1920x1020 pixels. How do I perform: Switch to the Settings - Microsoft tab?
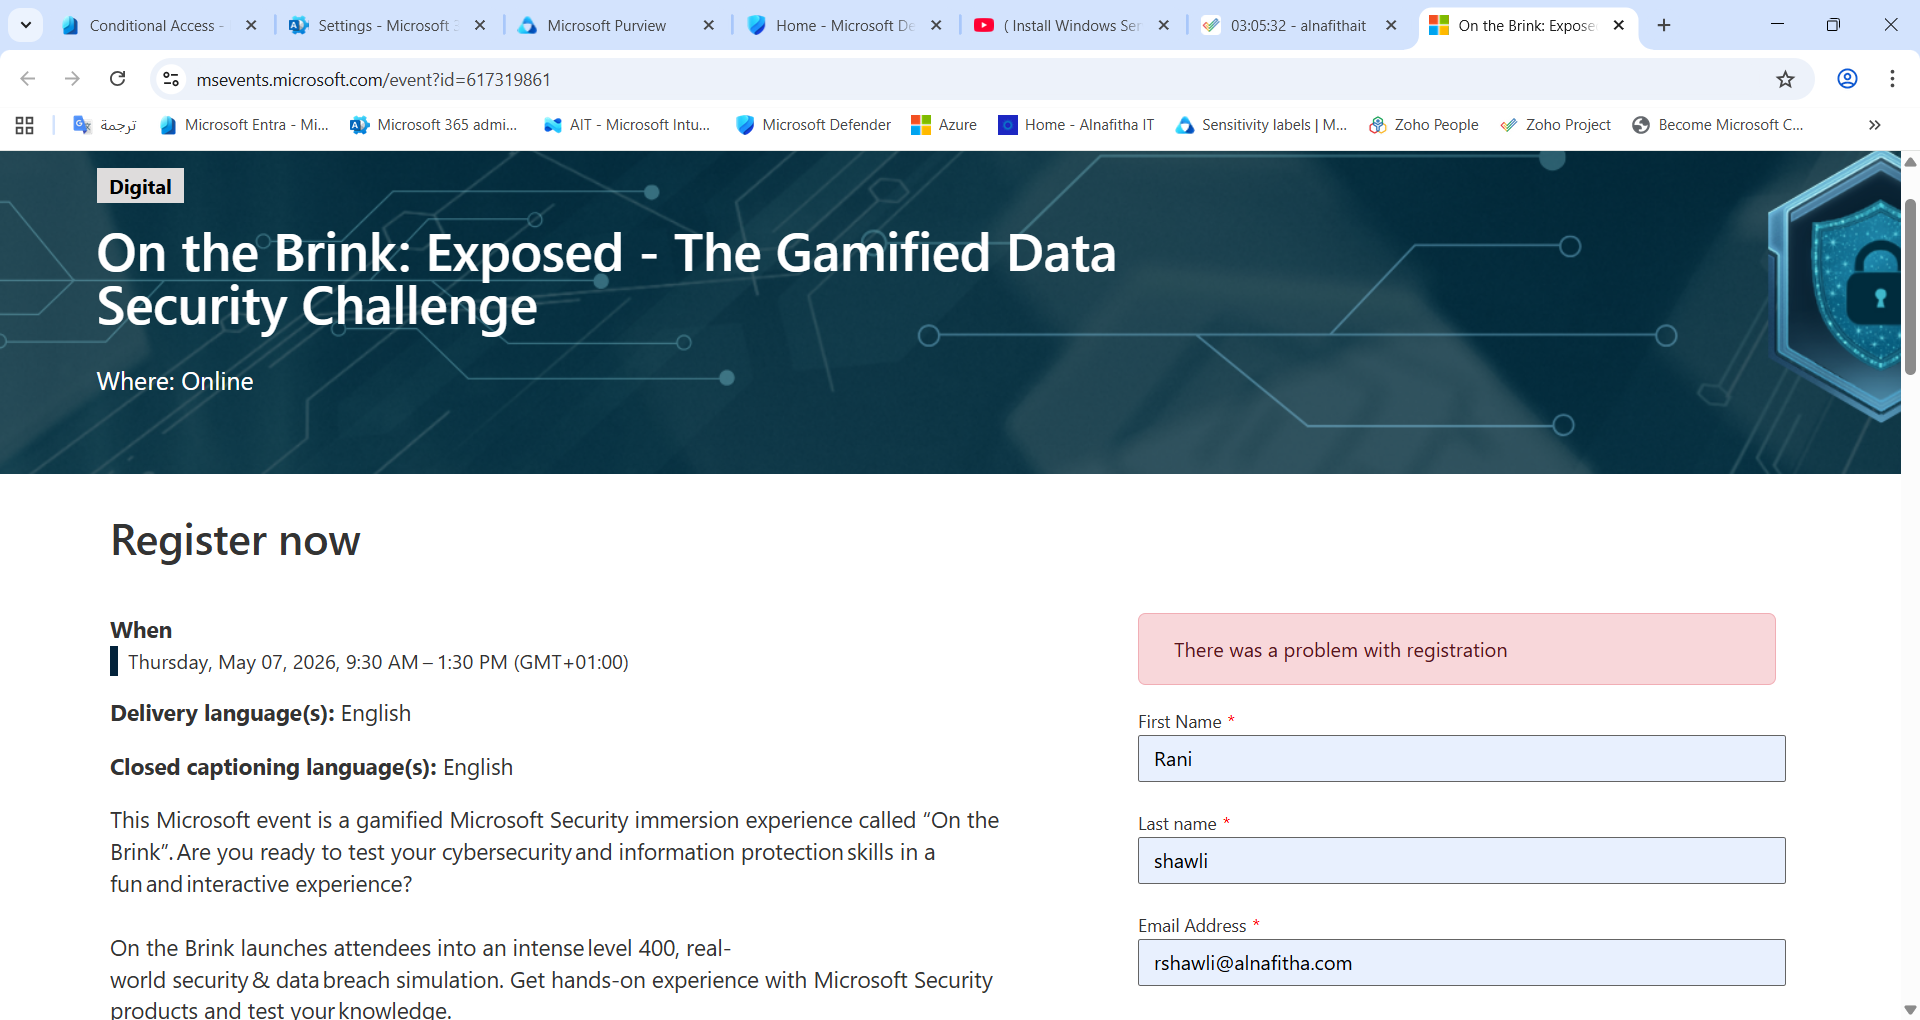point(384,25)
